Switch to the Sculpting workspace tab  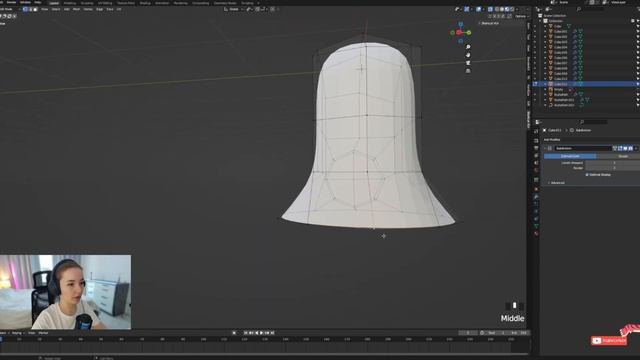87,3
